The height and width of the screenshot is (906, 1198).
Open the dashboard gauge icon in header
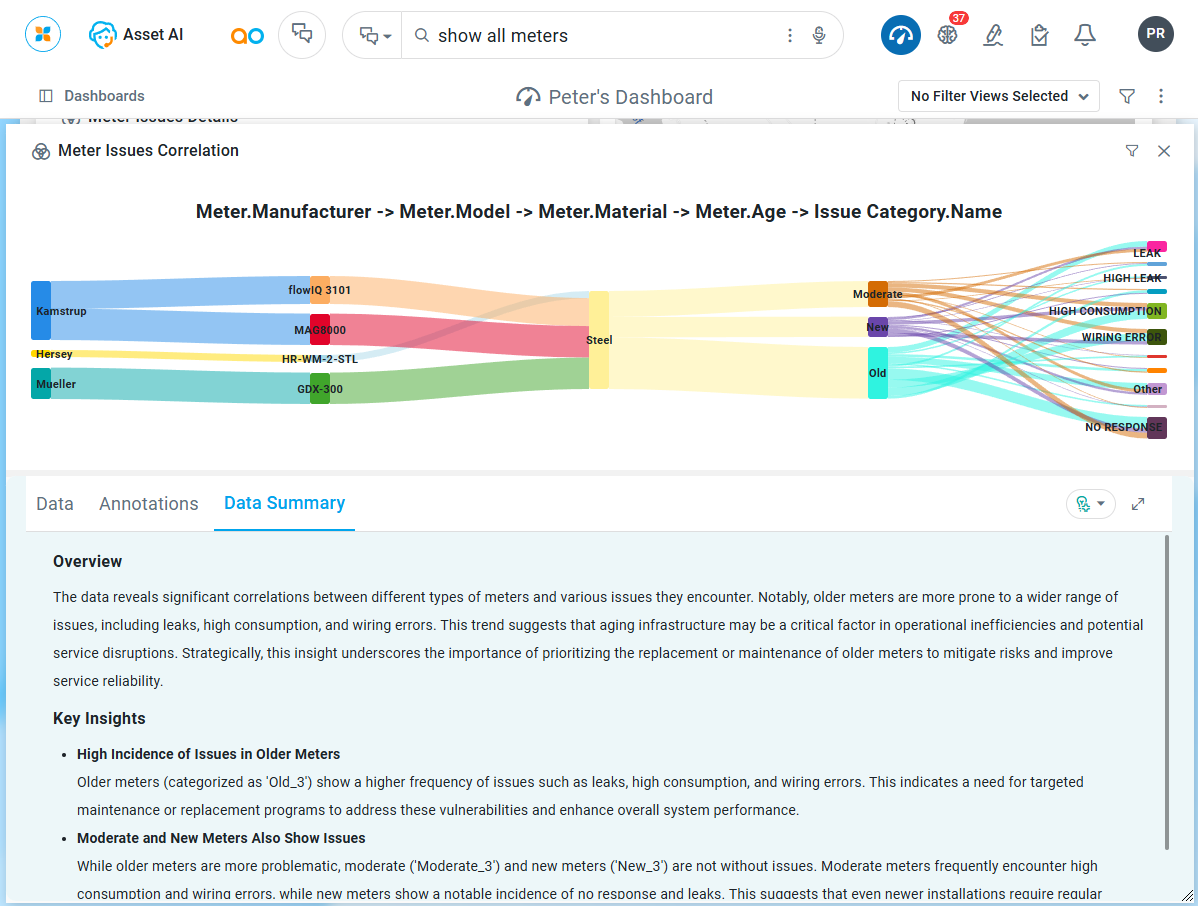[900, 35]
